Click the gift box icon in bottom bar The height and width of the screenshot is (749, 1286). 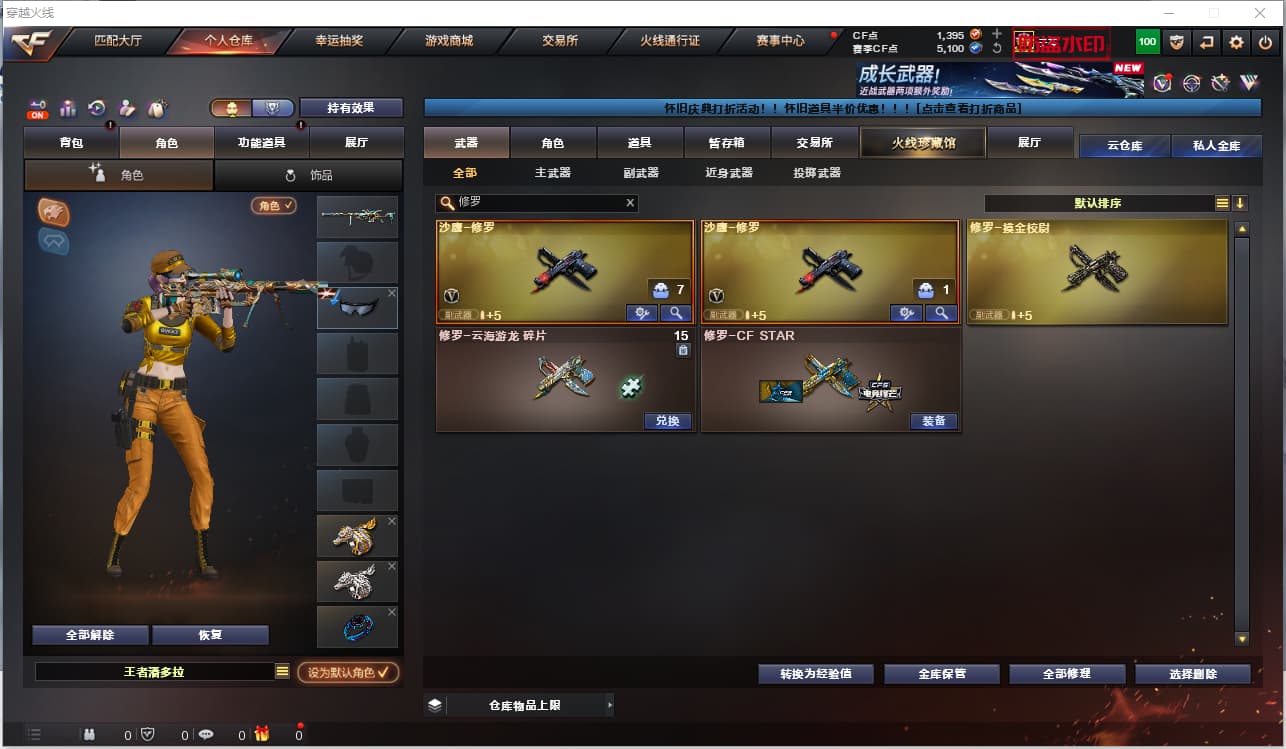[x=262, y=734]
